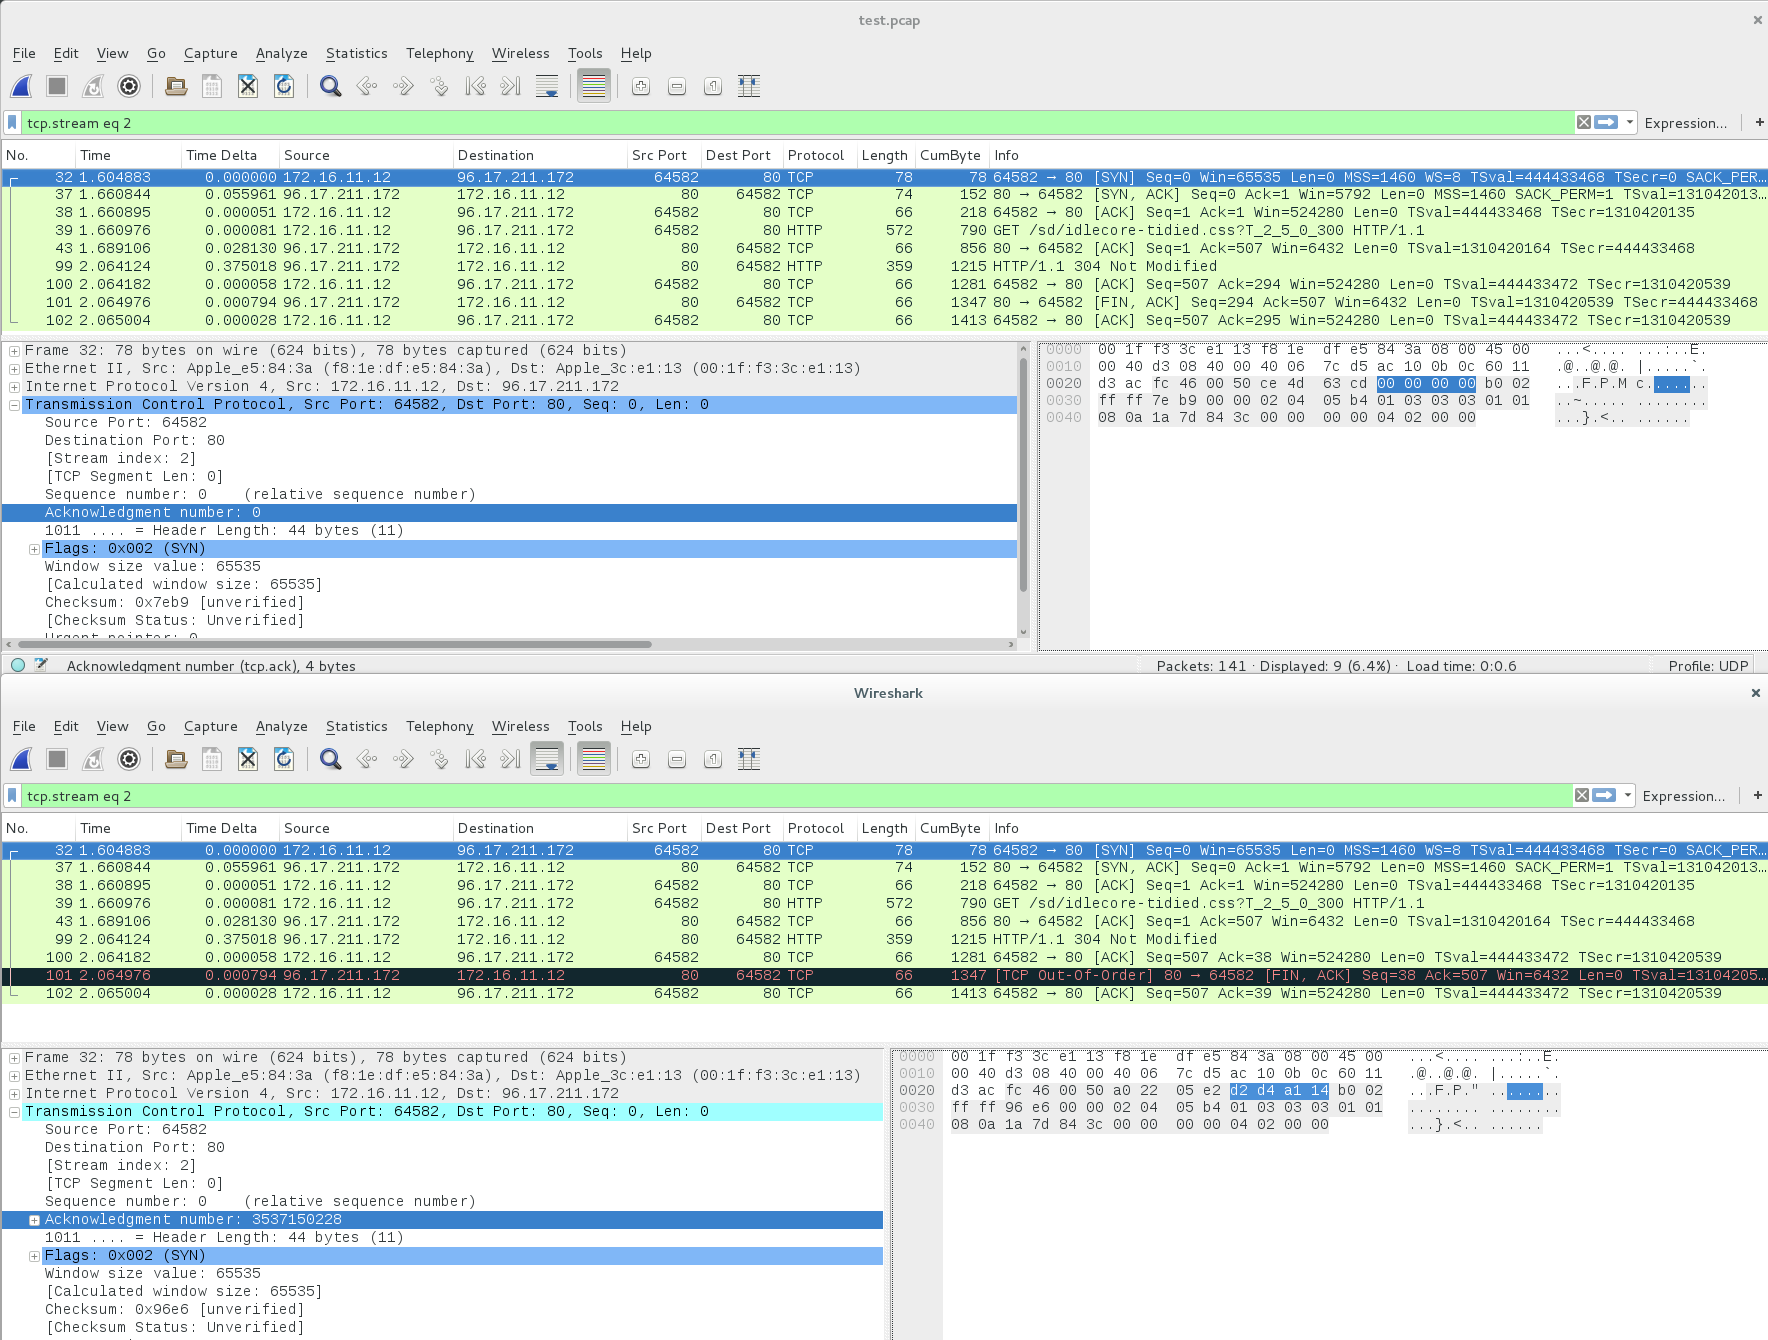Go to specified packet icon in Wireshark window
Image resolution: width=1768 pixels, height=1340 pixels.
pos(439,760)
